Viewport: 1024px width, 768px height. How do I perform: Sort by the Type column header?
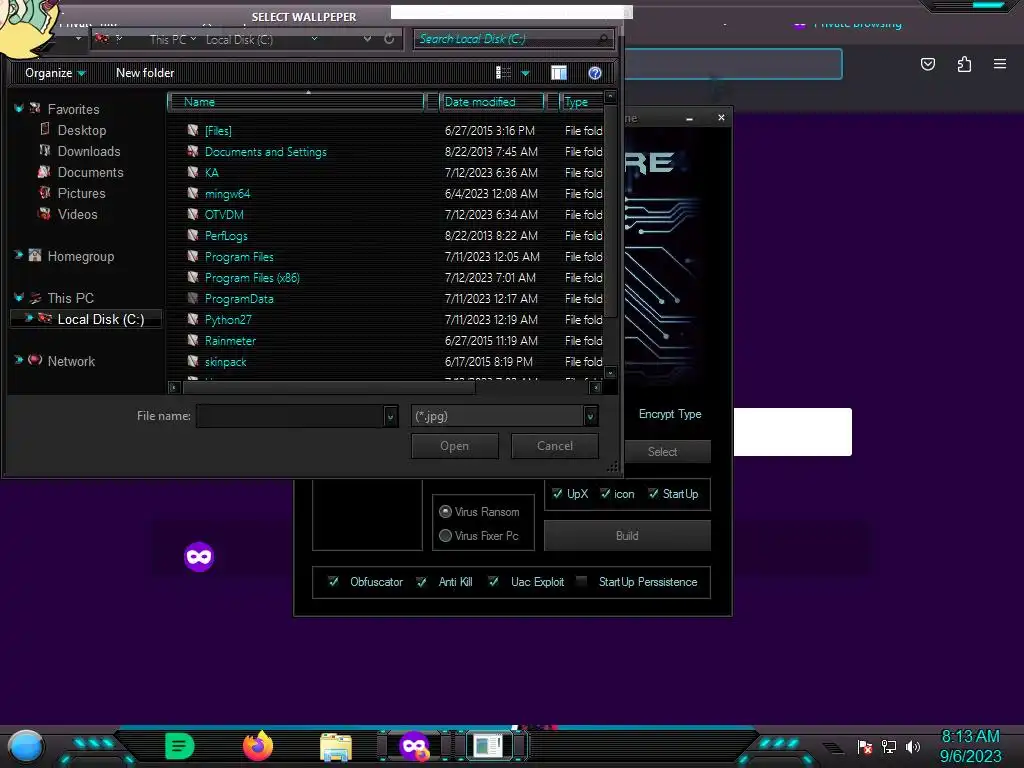[x=581, y=102]
